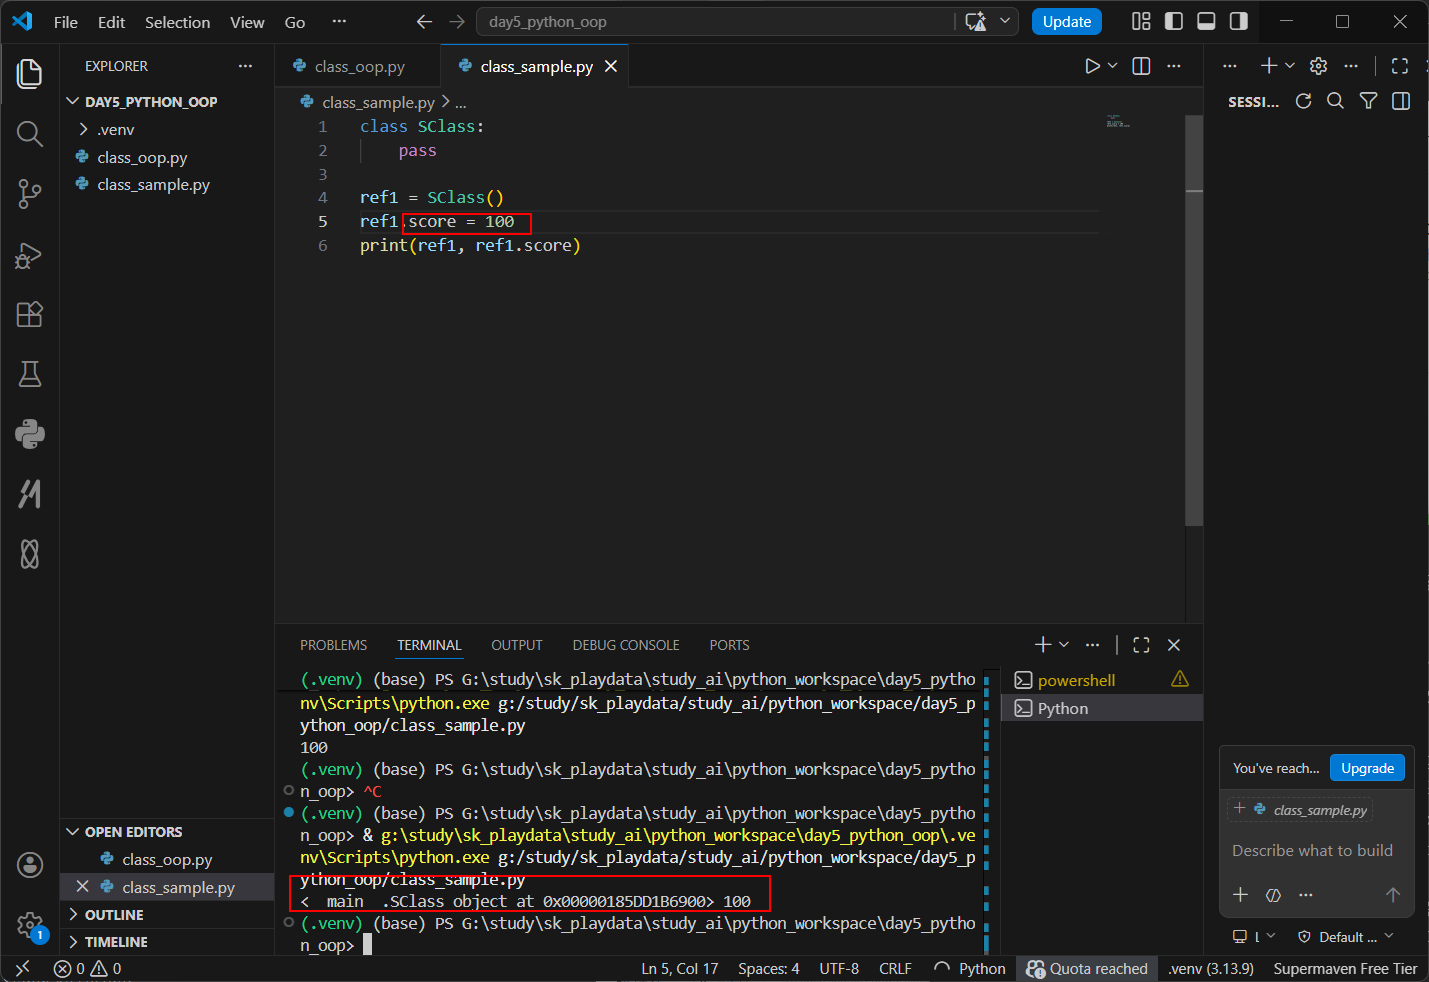Image resolution: width=1429 pixels, height=982 pixels.
Task: Click the editor vertical scrollbar
Action: coord(1194,320)
